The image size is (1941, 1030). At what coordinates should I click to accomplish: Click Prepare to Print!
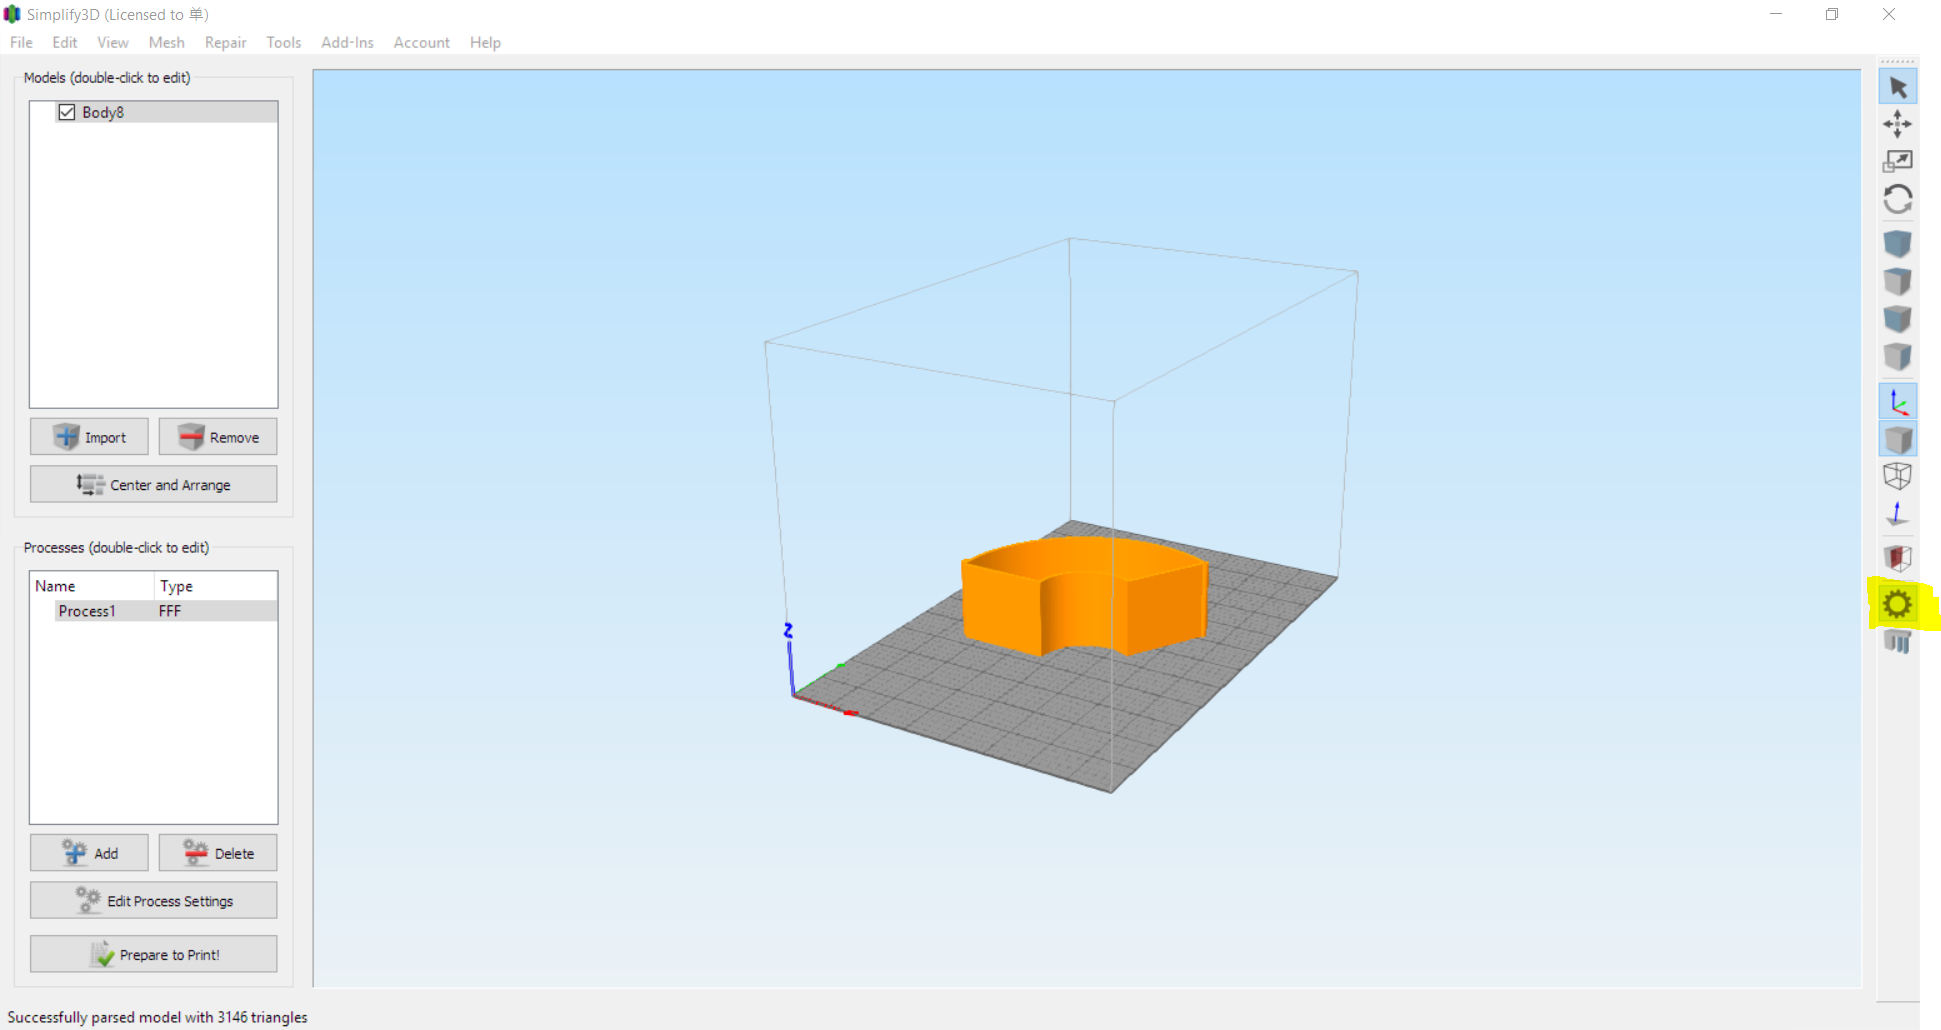pyautogui.click(x=153, y=954)
